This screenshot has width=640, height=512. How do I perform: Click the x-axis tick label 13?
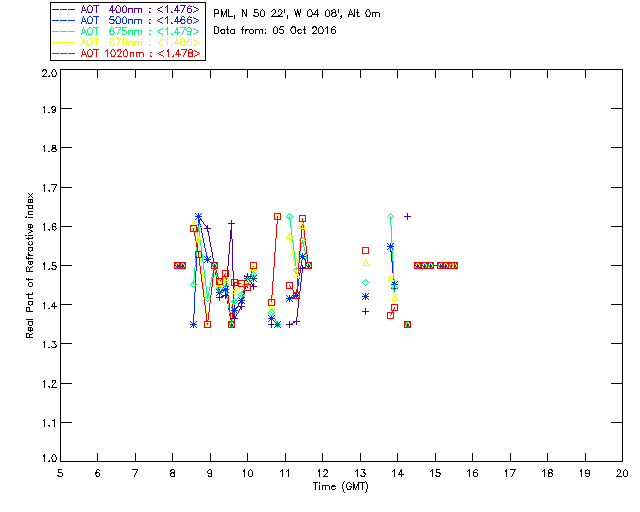[360, 473]
